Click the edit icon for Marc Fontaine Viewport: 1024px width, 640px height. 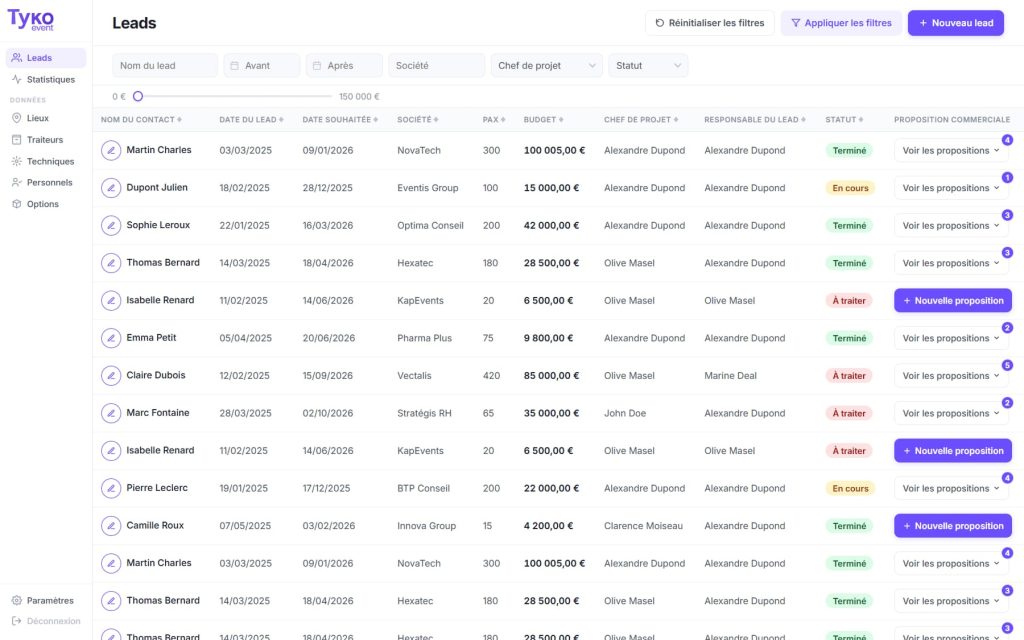coord(111,413)
